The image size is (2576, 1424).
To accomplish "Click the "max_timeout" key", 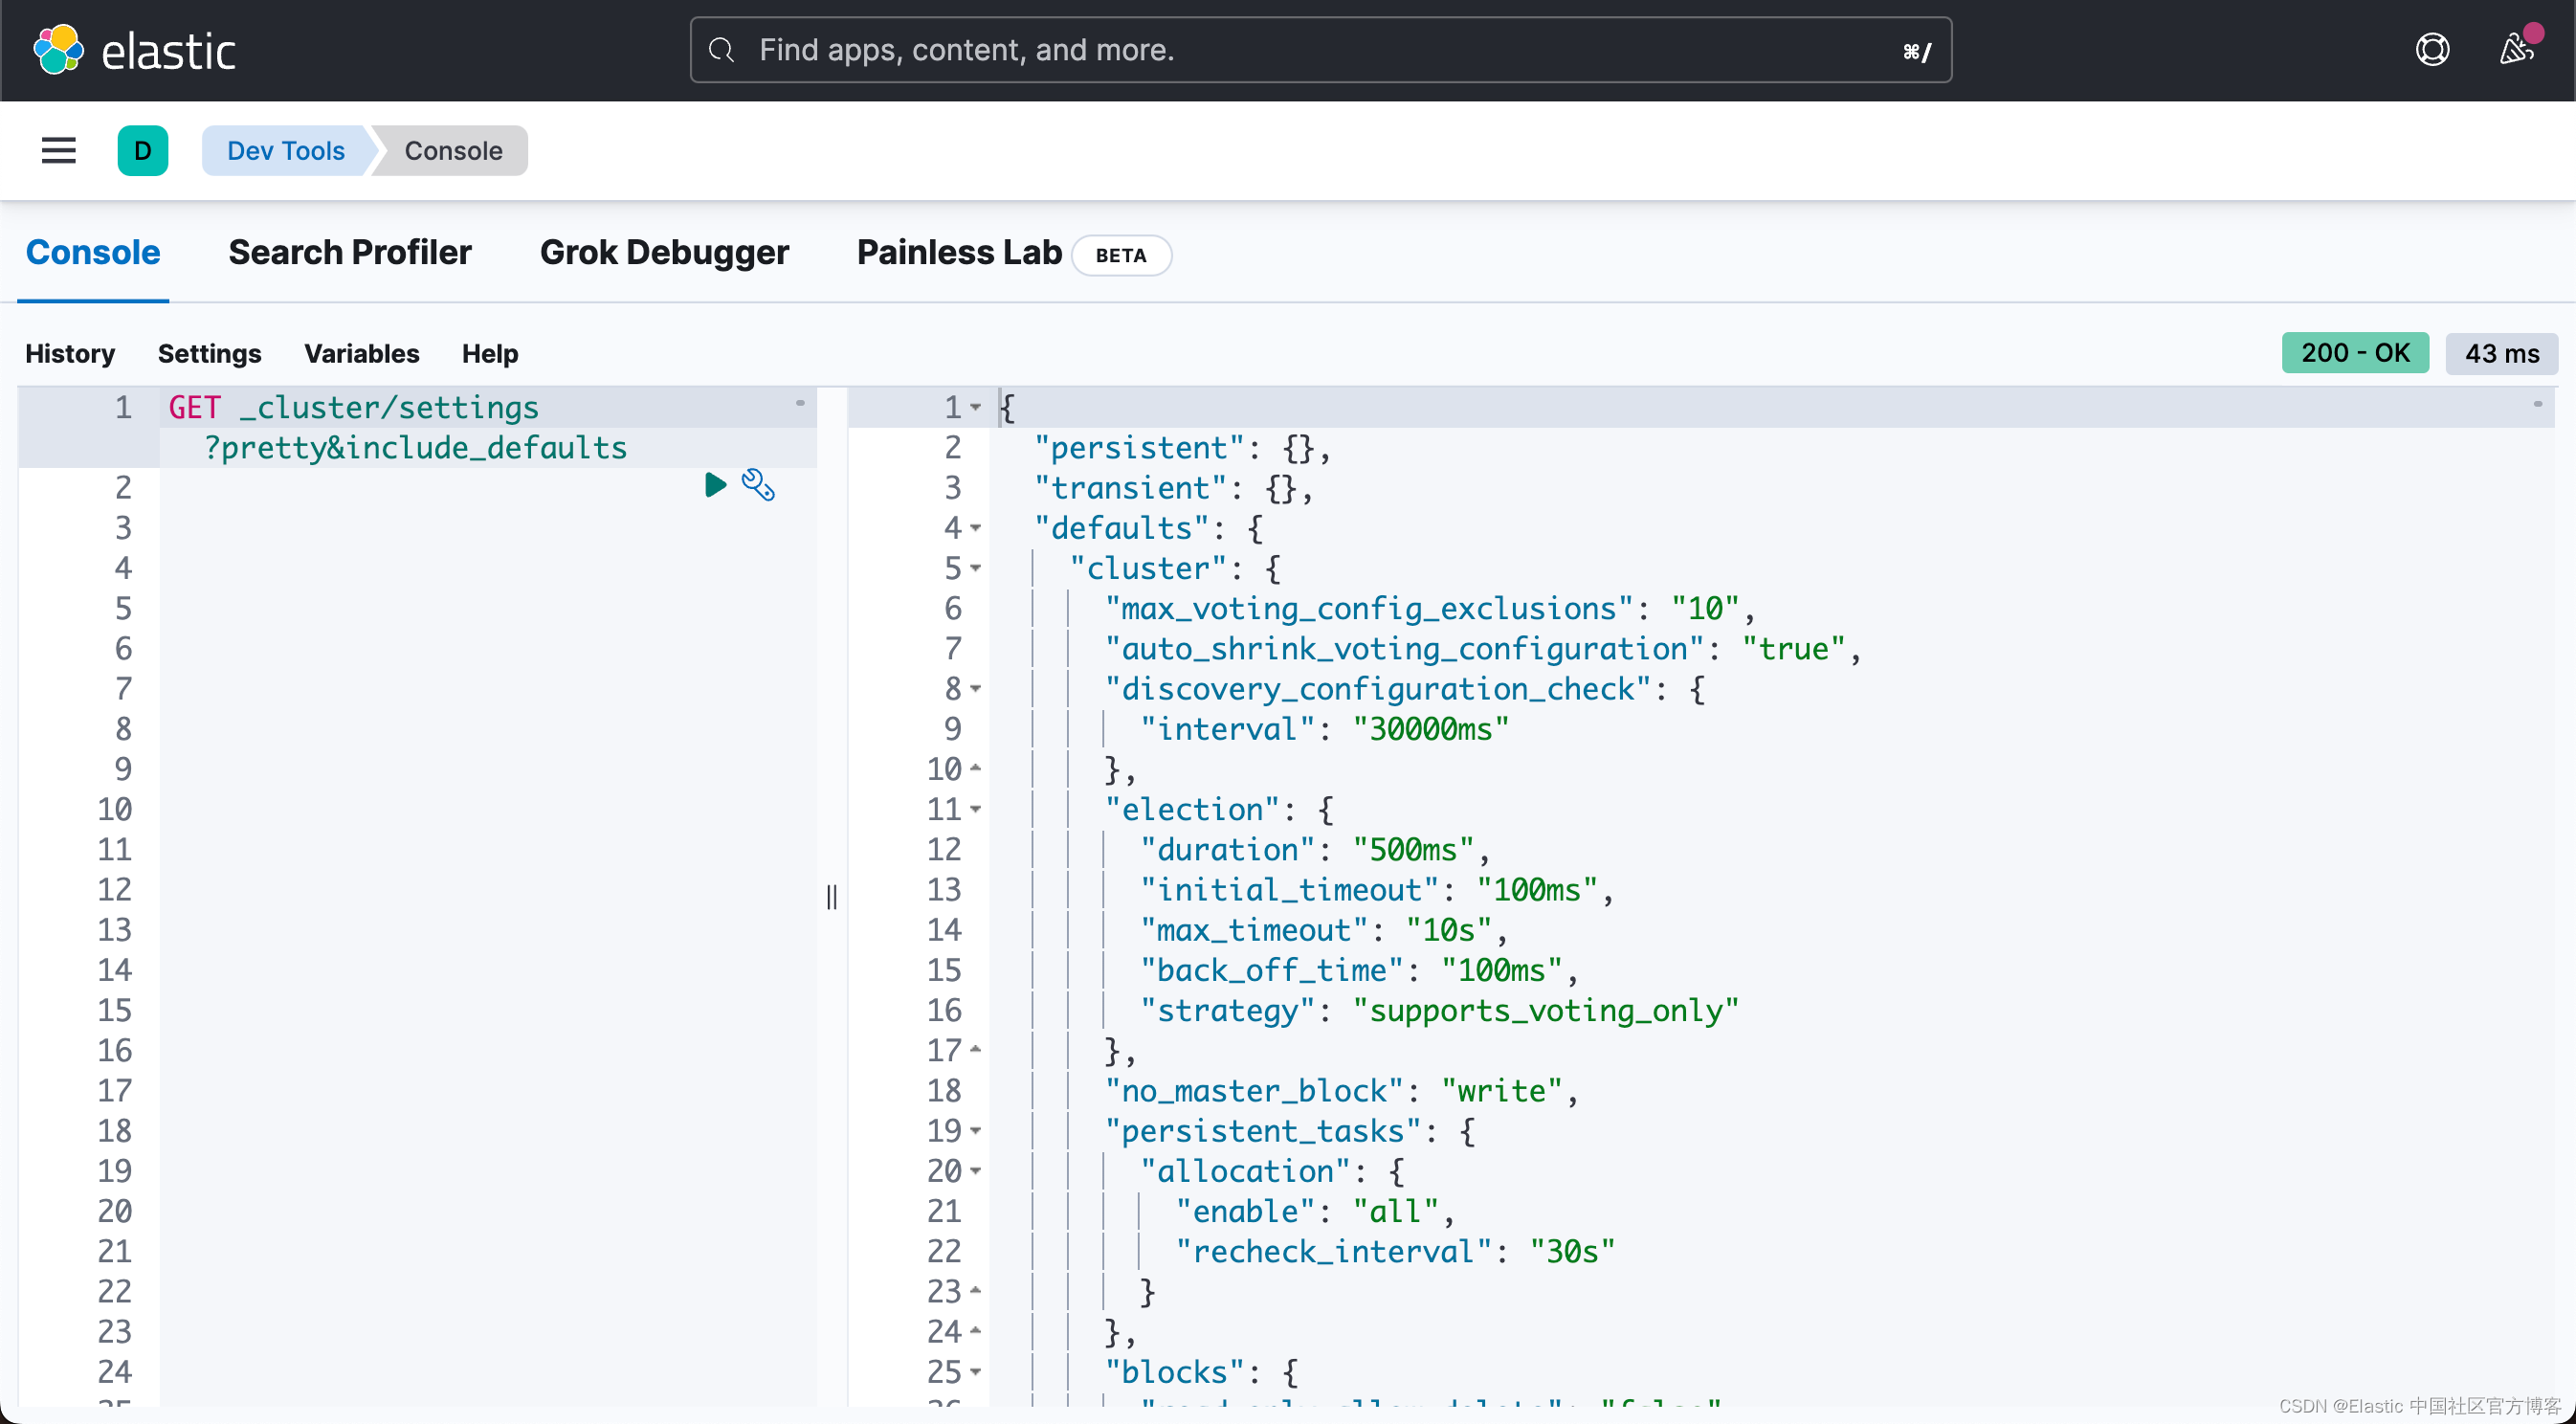I will [1254, 930].
